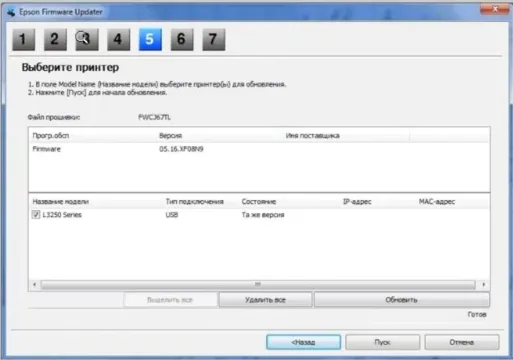This screenshot has width=513, height=360.
Task: Click Epson Firmware Updater title icon
Action: [x=11, y=12]
